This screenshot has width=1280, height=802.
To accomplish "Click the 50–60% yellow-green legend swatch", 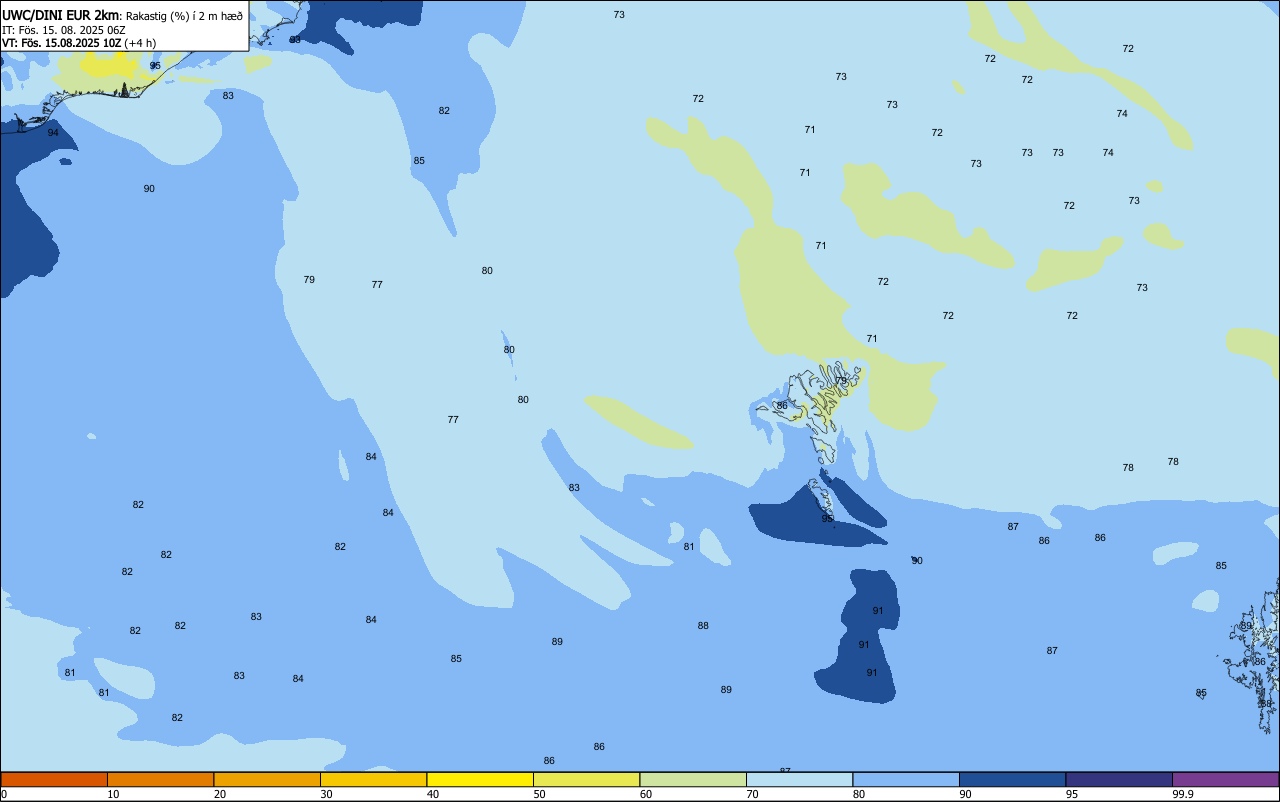I will coord(586,779).
